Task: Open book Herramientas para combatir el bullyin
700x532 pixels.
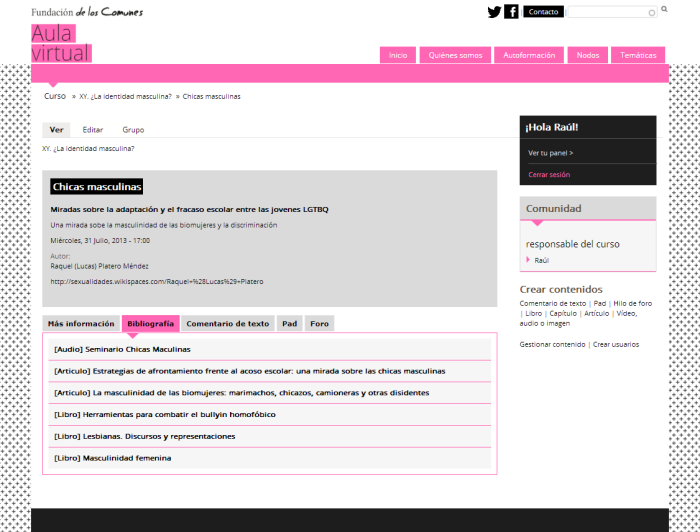Action: 270,415
